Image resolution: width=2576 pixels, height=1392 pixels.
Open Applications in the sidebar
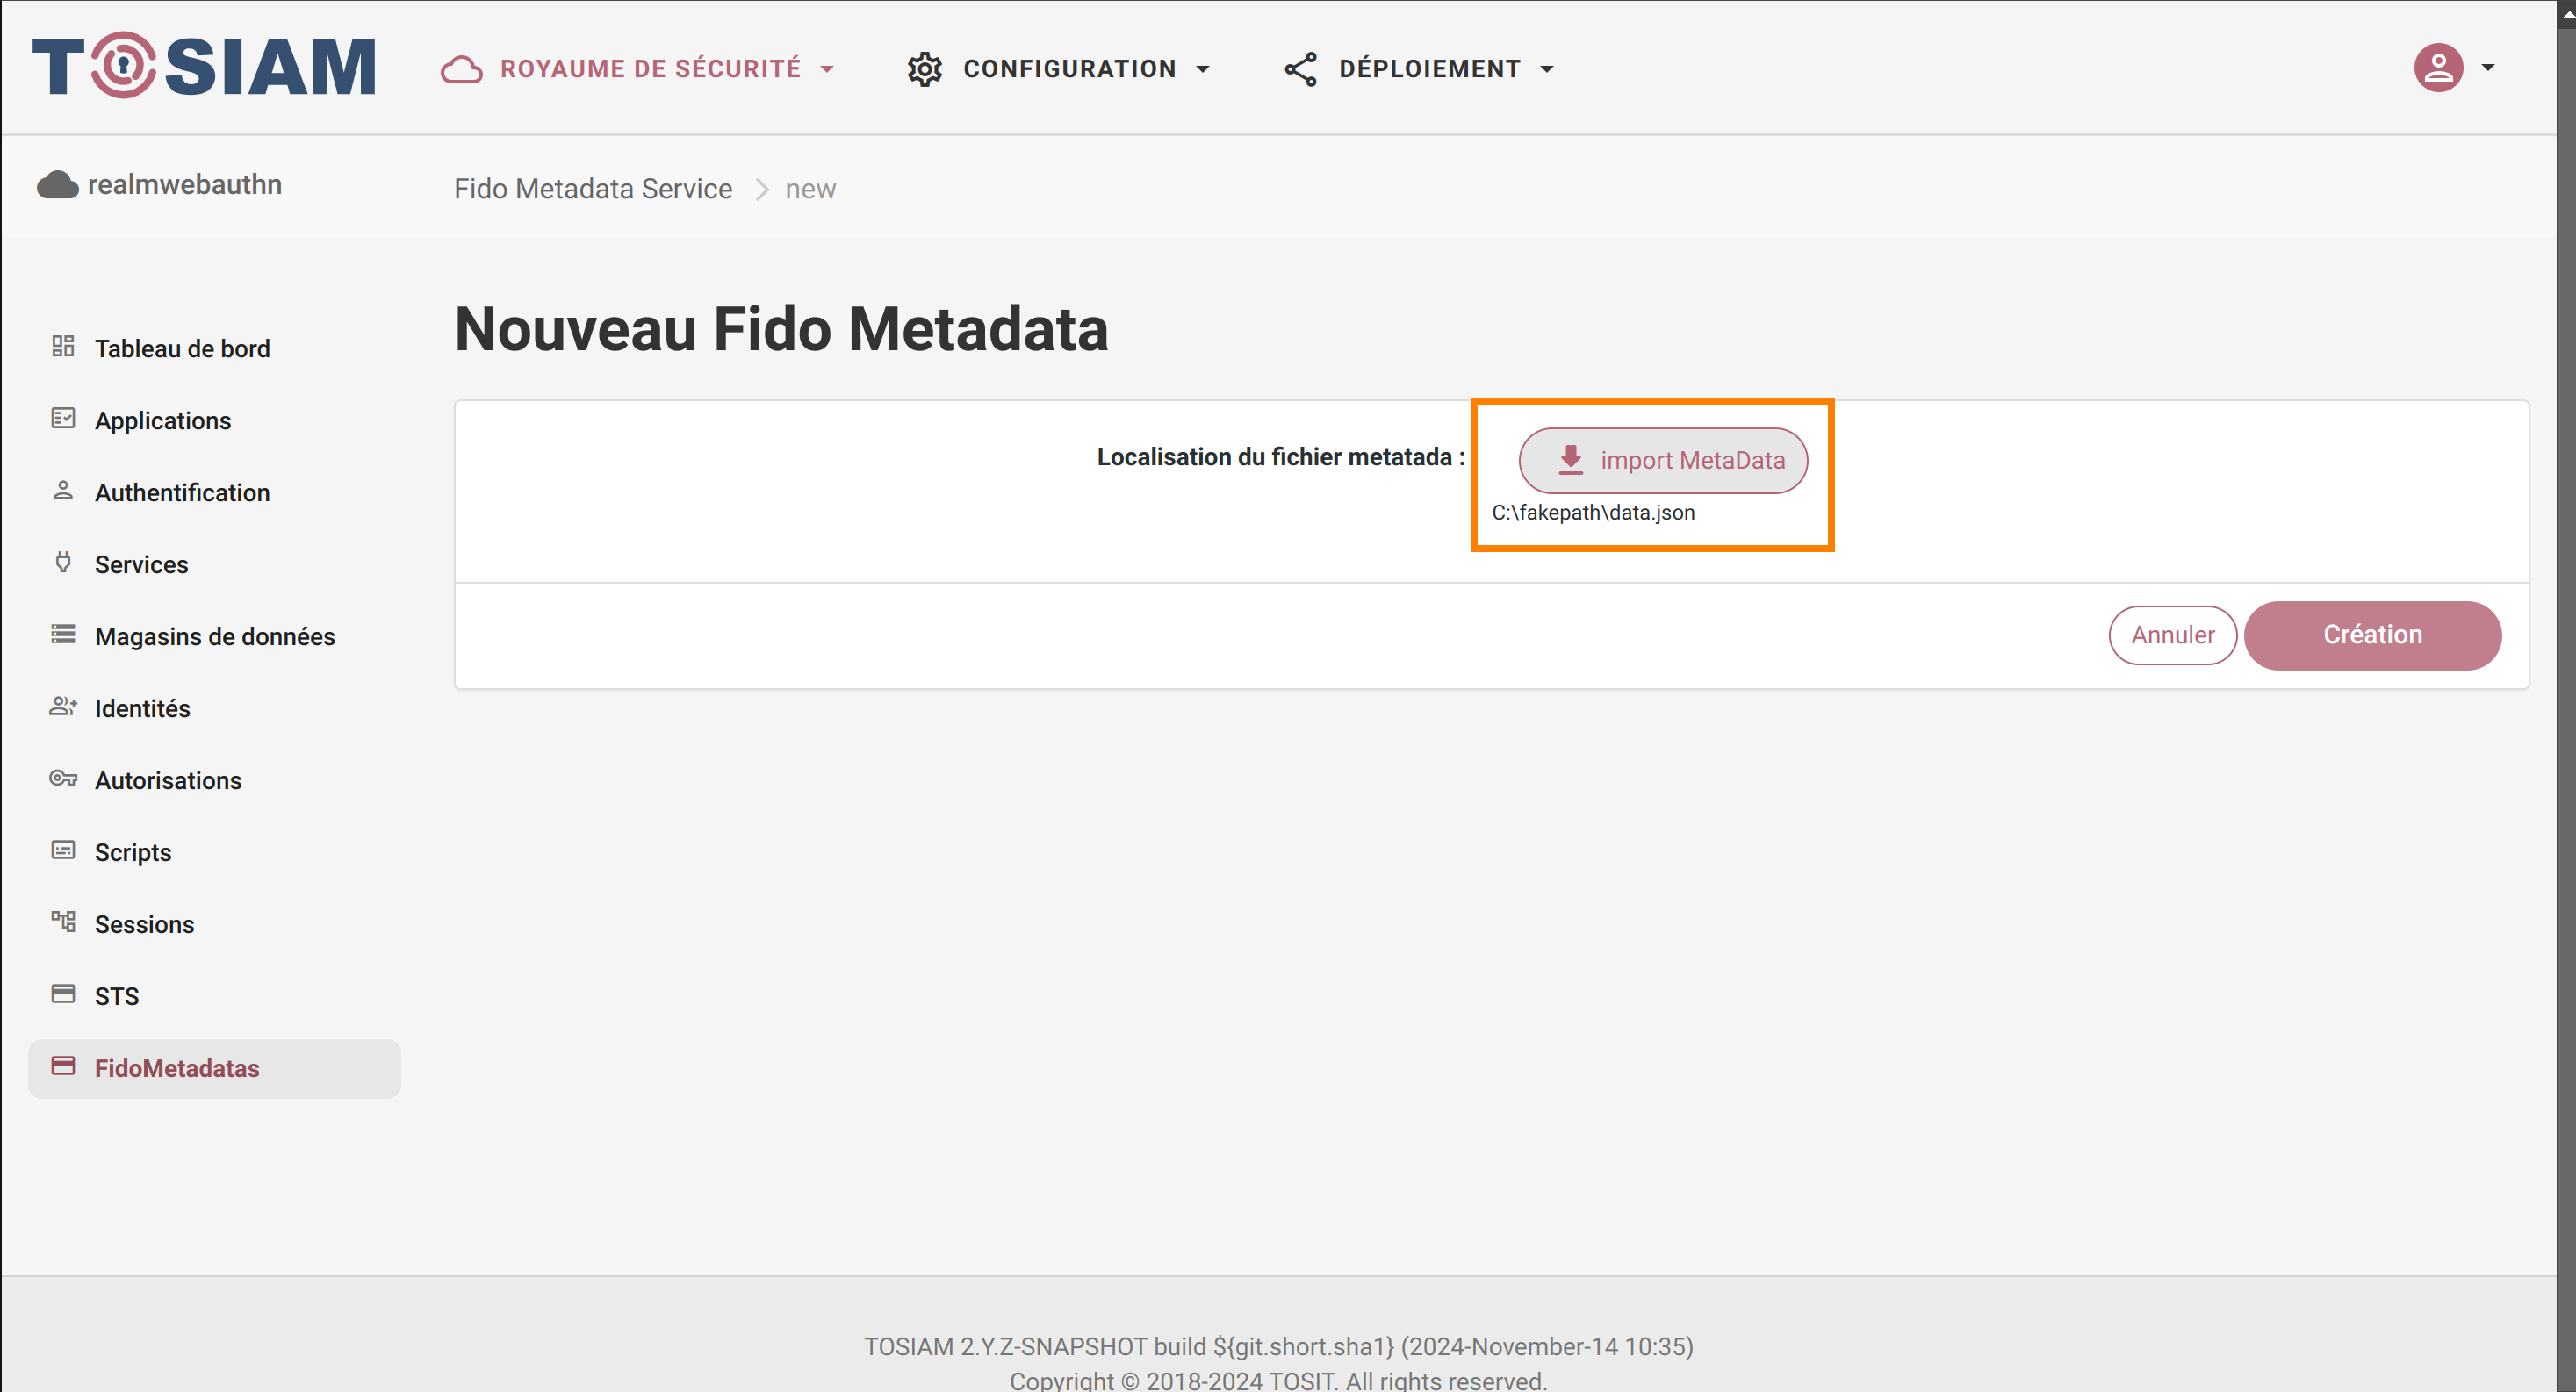pyautogui.click(x=214, y=420)
